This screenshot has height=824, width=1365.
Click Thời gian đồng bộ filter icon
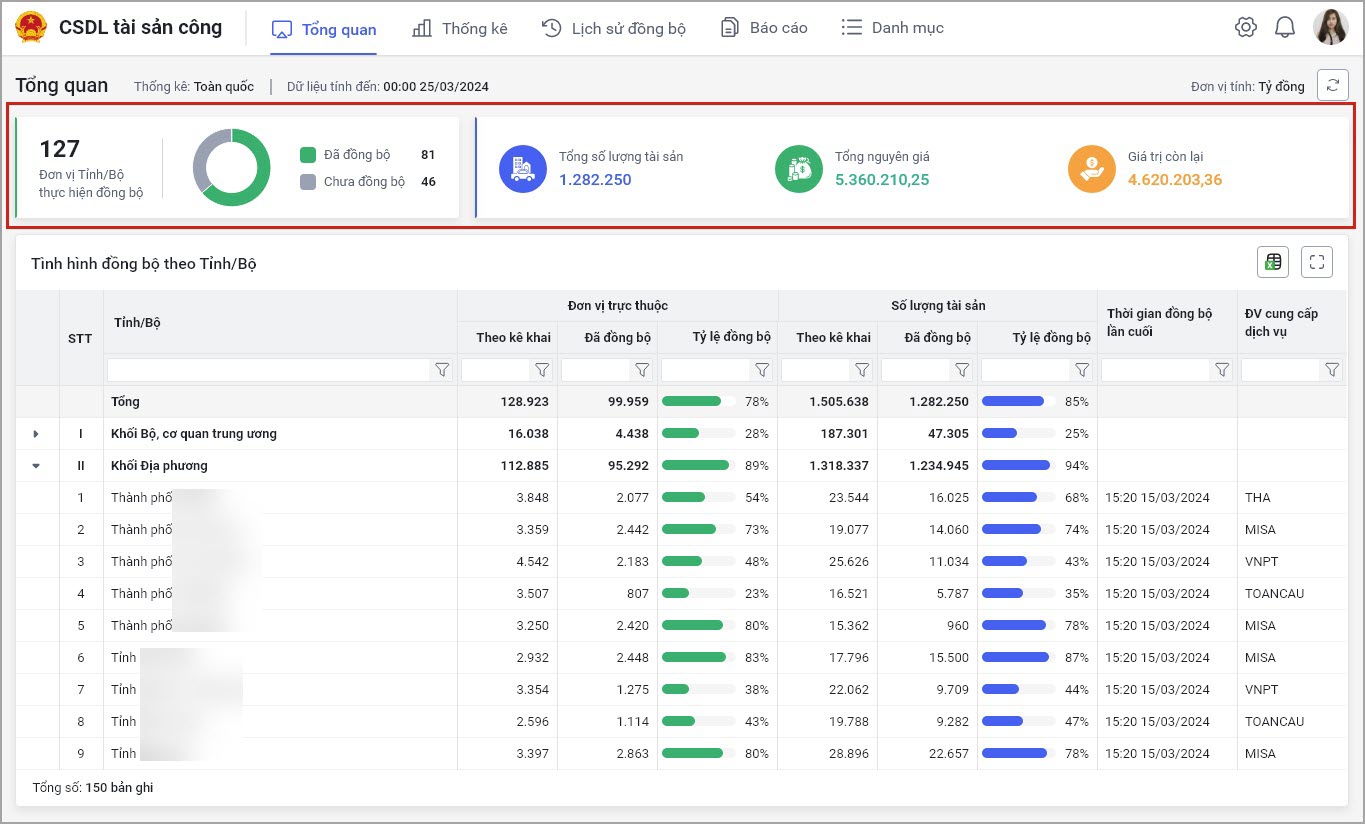point(1221,370)
